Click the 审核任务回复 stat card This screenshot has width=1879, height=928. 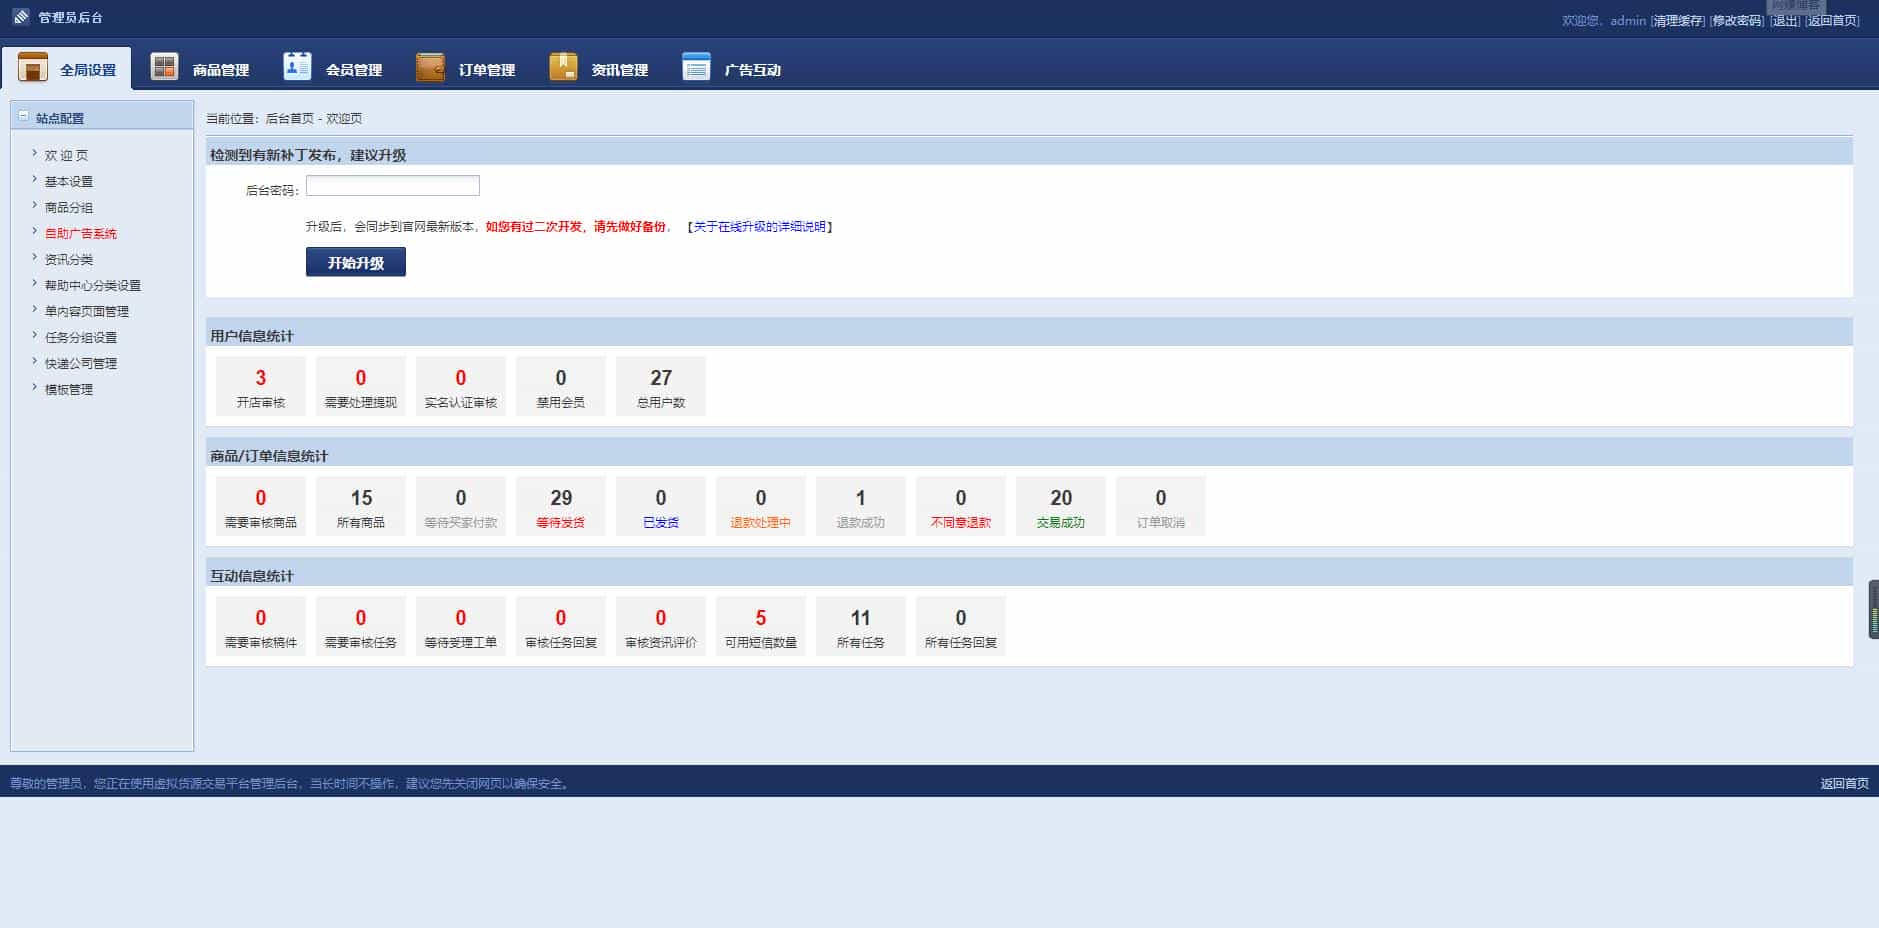(x=561, y=626)
